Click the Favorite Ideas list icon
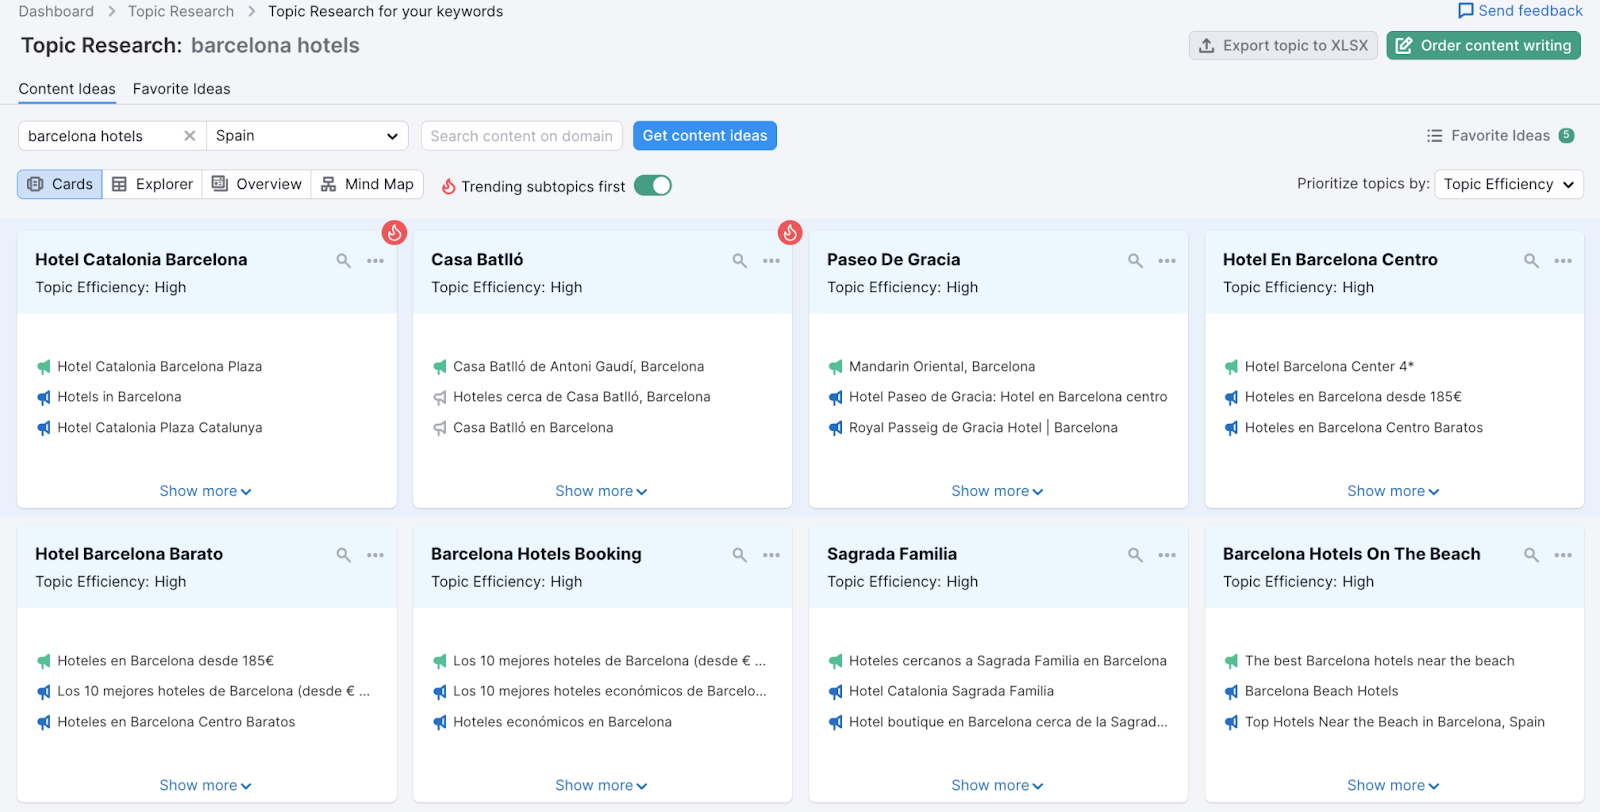 pos(1434,136)
